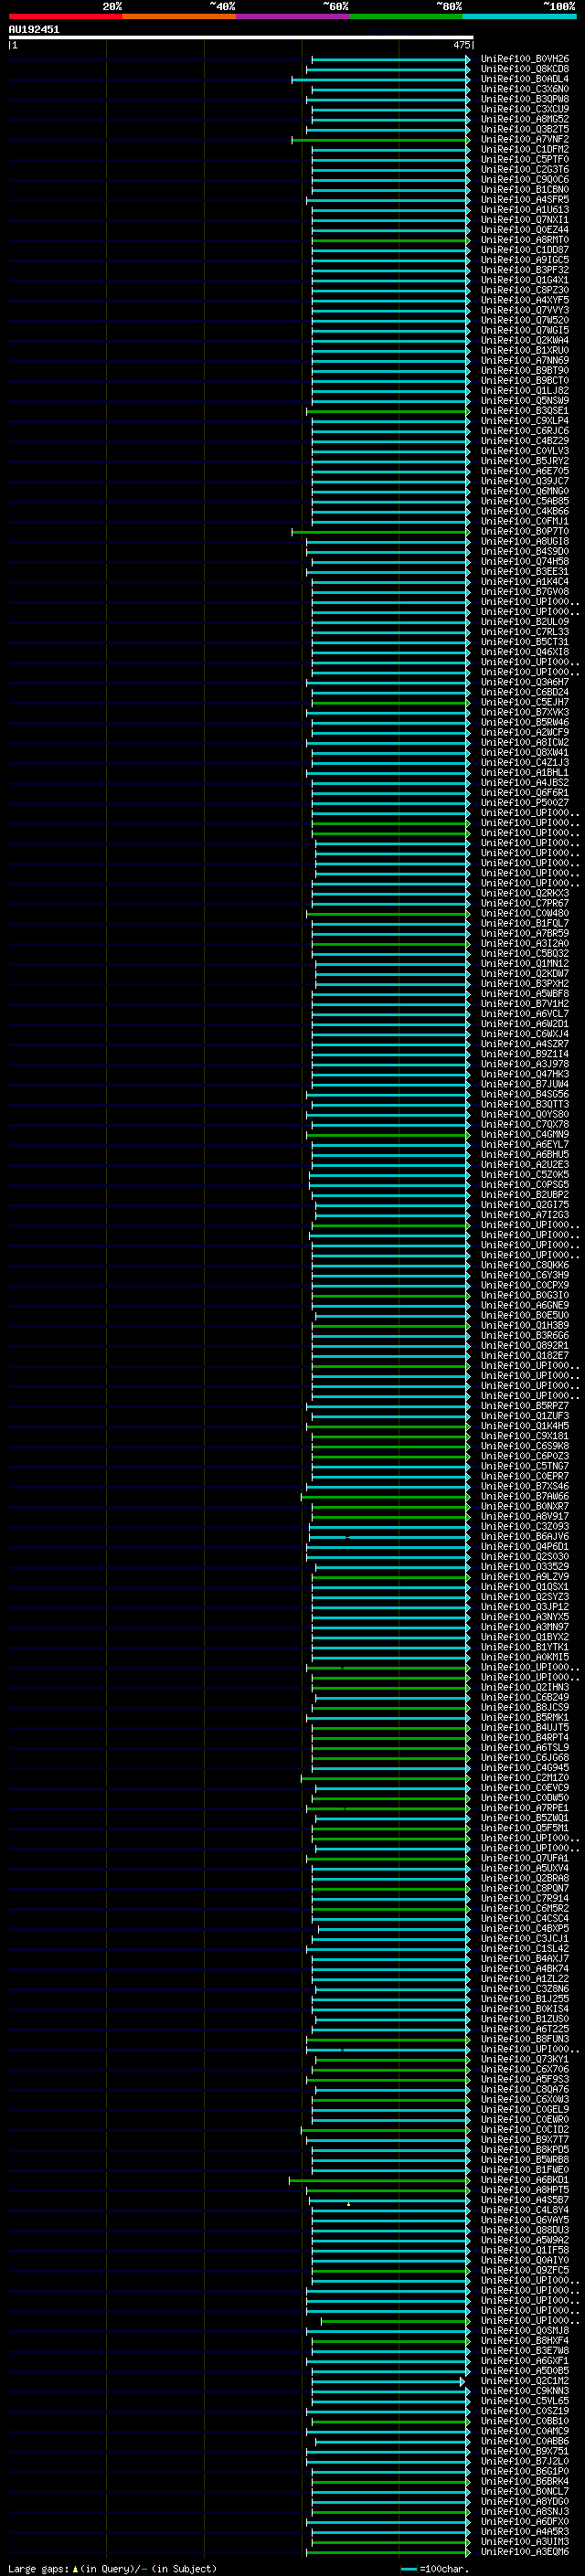Click the purple ~60% identity legend segment
585x2576 pixels.
click(293, 16)
